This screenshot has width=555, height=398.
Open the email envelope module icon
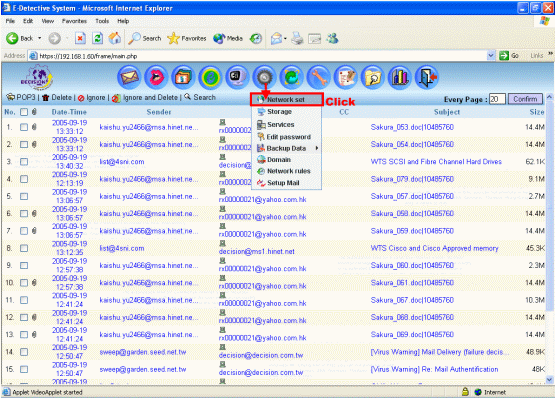pyautogui.click(x=129, y=77)
